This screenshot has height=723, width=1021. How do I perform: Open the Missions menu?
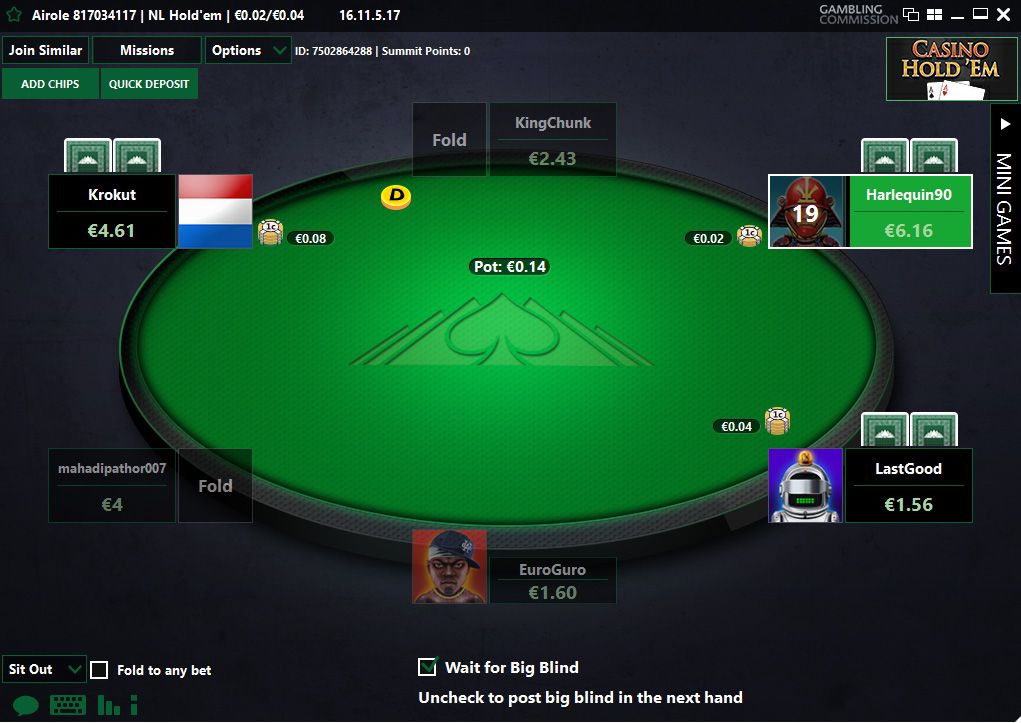coord(147,50)
